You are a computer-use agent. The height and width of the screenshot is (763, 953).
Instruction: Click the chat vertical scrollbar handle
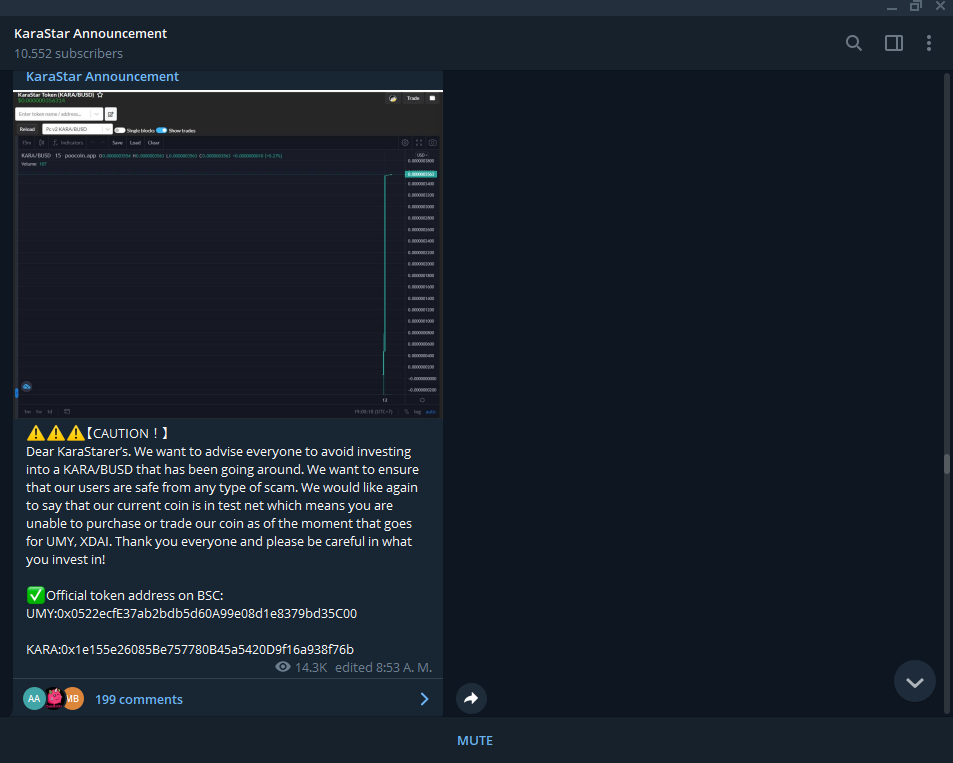click(x=946, y=463)
